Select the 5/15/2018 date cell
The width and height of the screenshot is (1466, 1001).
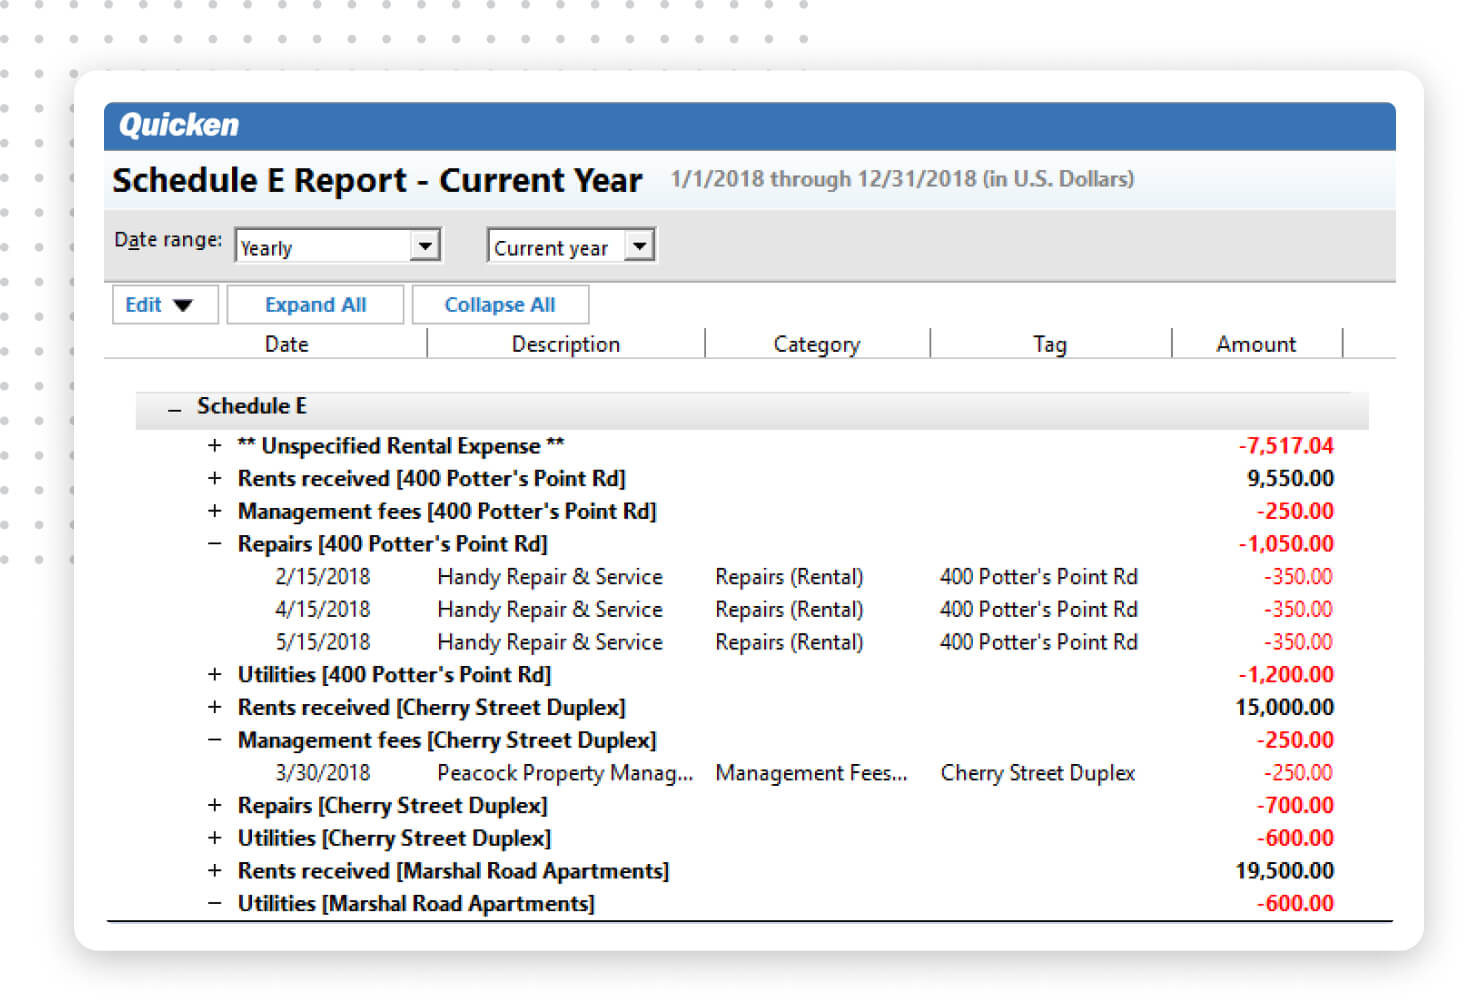pyautogui.click(x=323, y=642)
